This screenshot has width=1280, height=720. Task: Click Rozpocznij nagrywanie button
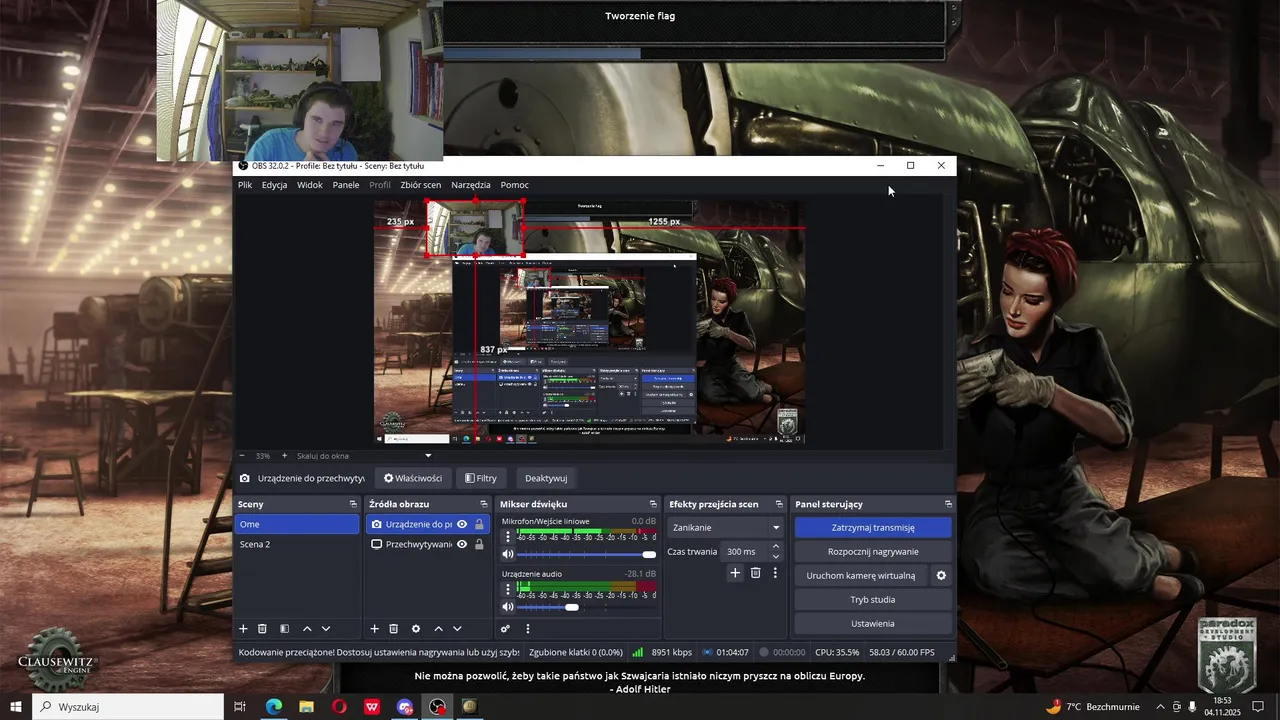pyautogui.click(x=873, y=552)
